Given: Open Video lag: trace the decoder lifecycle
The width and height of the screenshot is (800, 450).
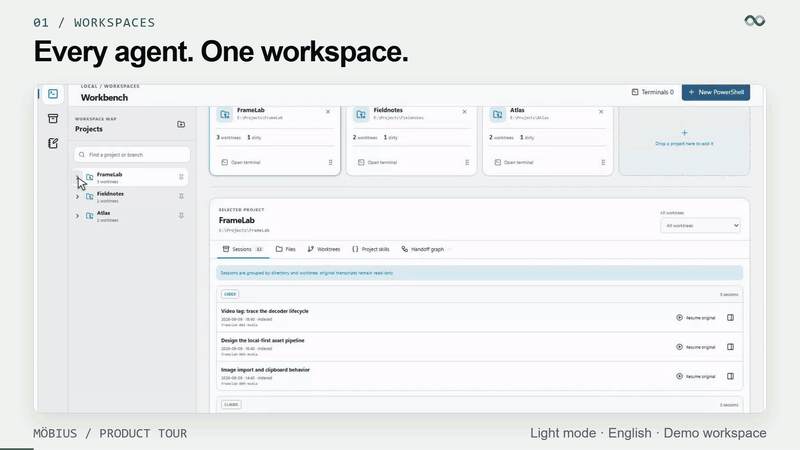Looking at the screenshot, I should (265, 311).
